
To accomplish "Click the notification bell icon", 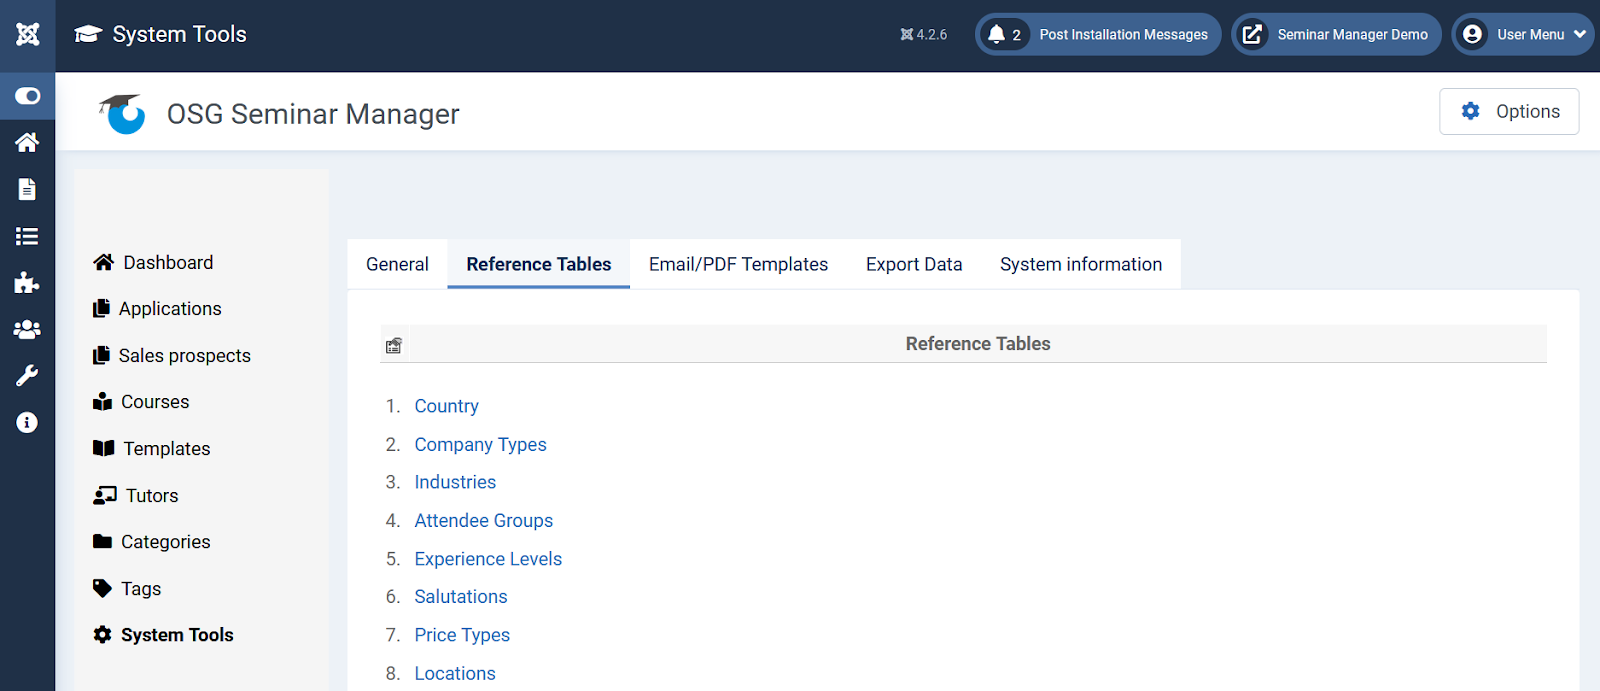I will point(996,34).
